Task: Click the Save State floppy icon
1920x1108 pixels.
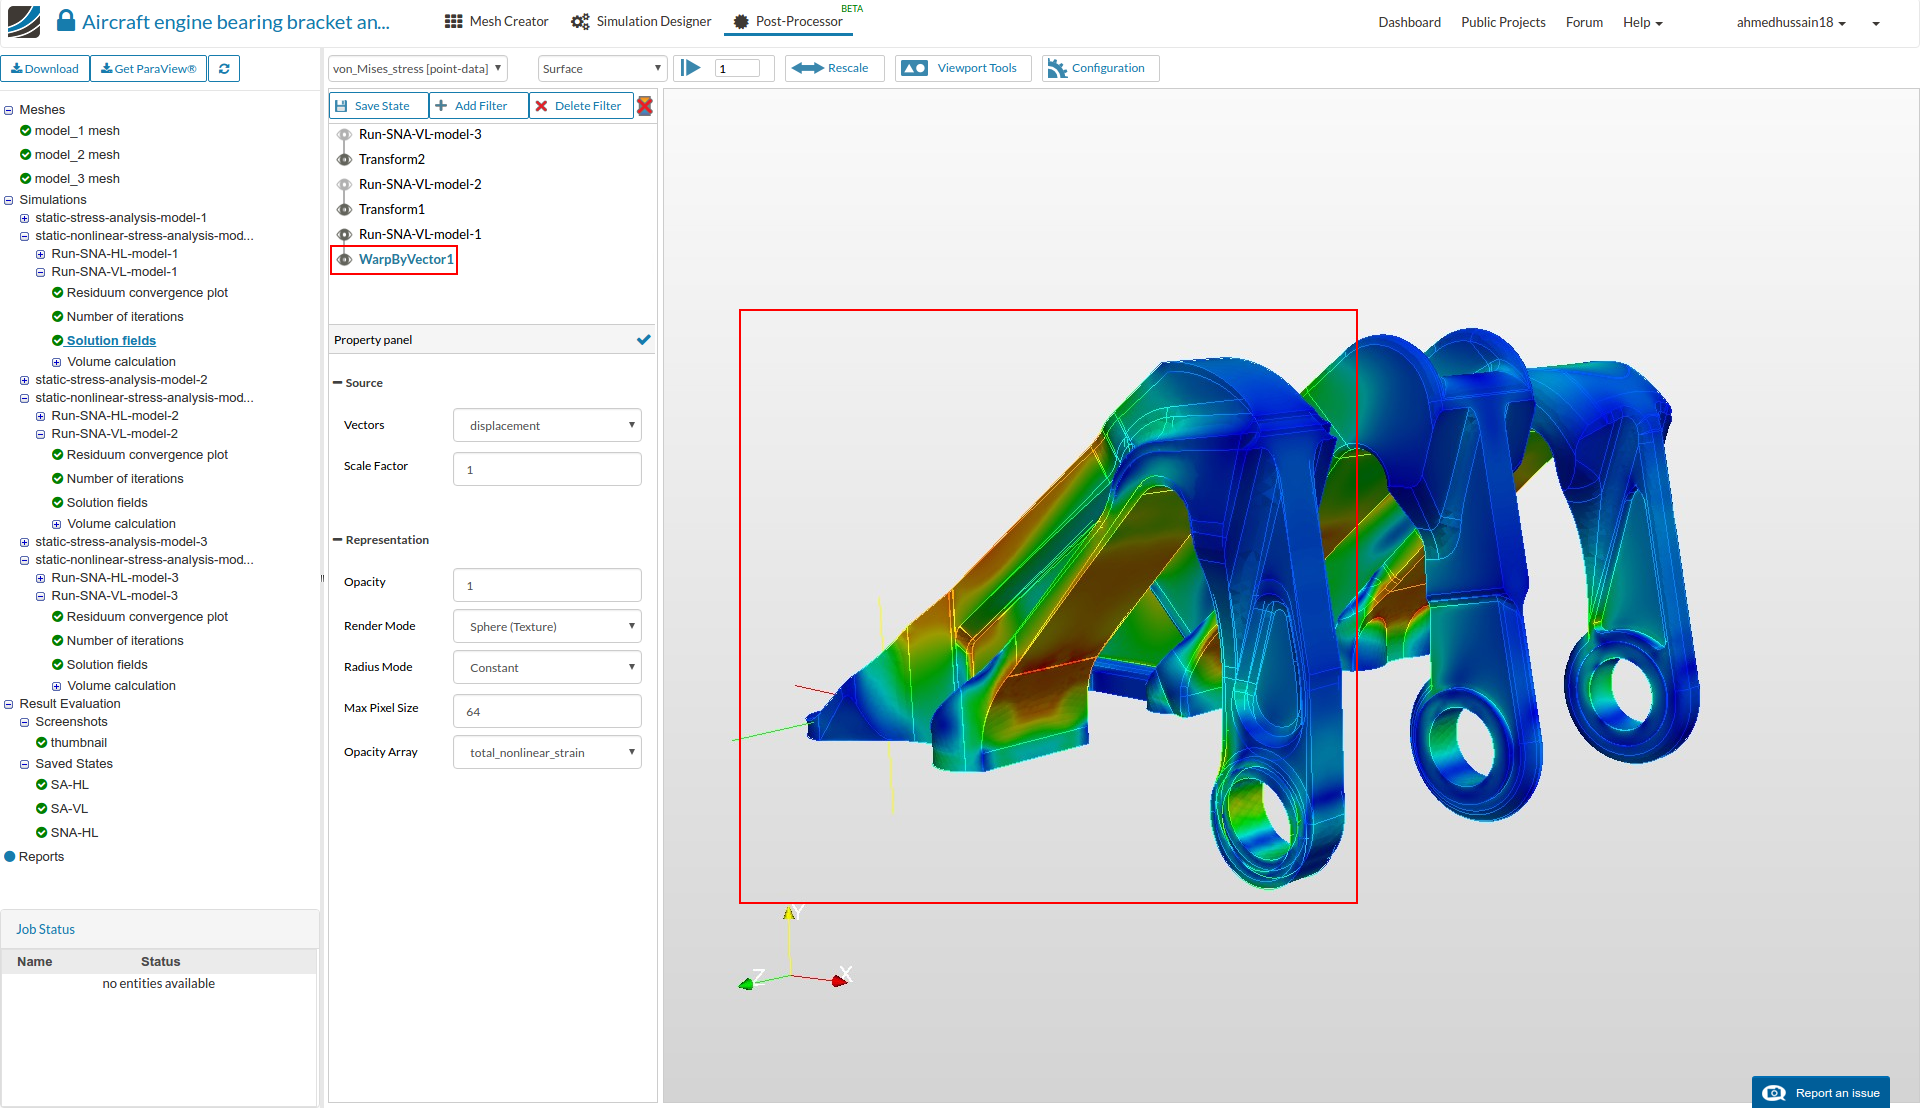Action: tap(341, 106)
